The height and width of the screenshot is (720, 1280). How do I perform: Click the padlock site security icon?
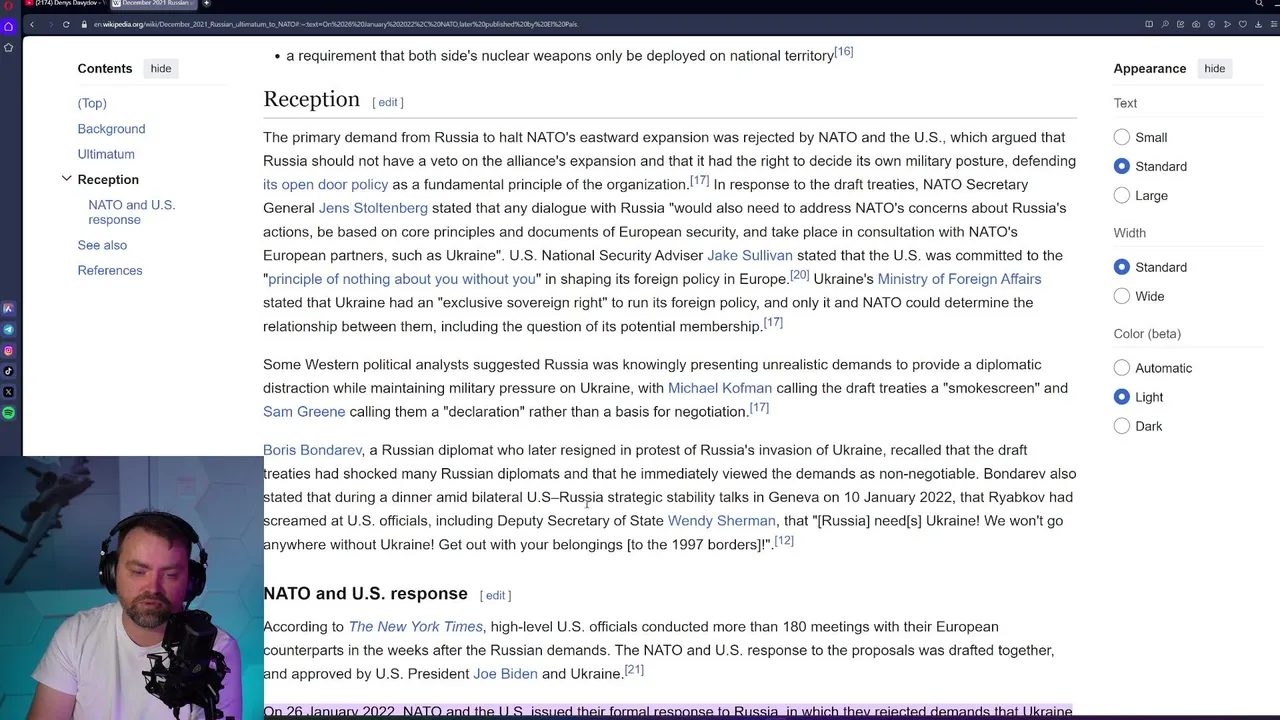click(x=84, y=24)
